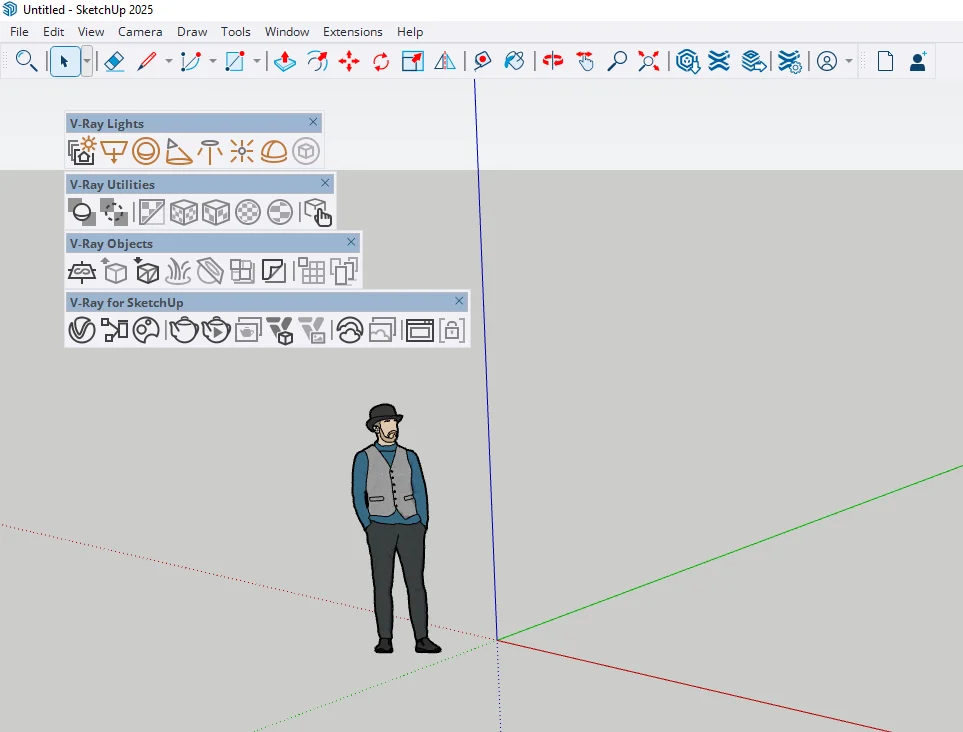This screenshot has height=732, width=963.
Task: Select the man figure in the viewport
Action: pyautogui.click(x=394, y=528)
